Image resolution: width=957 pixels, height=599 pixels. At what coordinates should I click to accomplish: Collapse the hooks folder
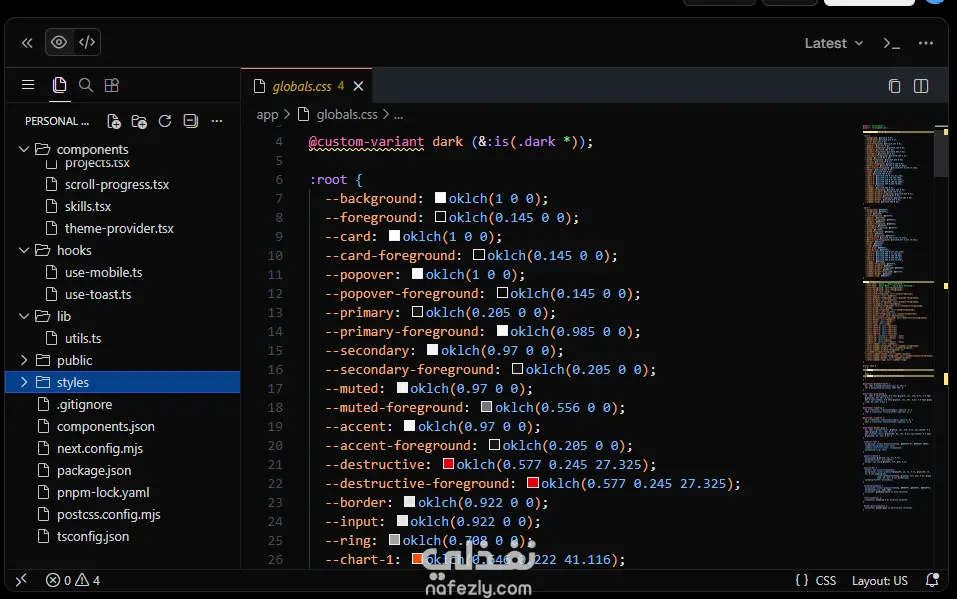24,250
